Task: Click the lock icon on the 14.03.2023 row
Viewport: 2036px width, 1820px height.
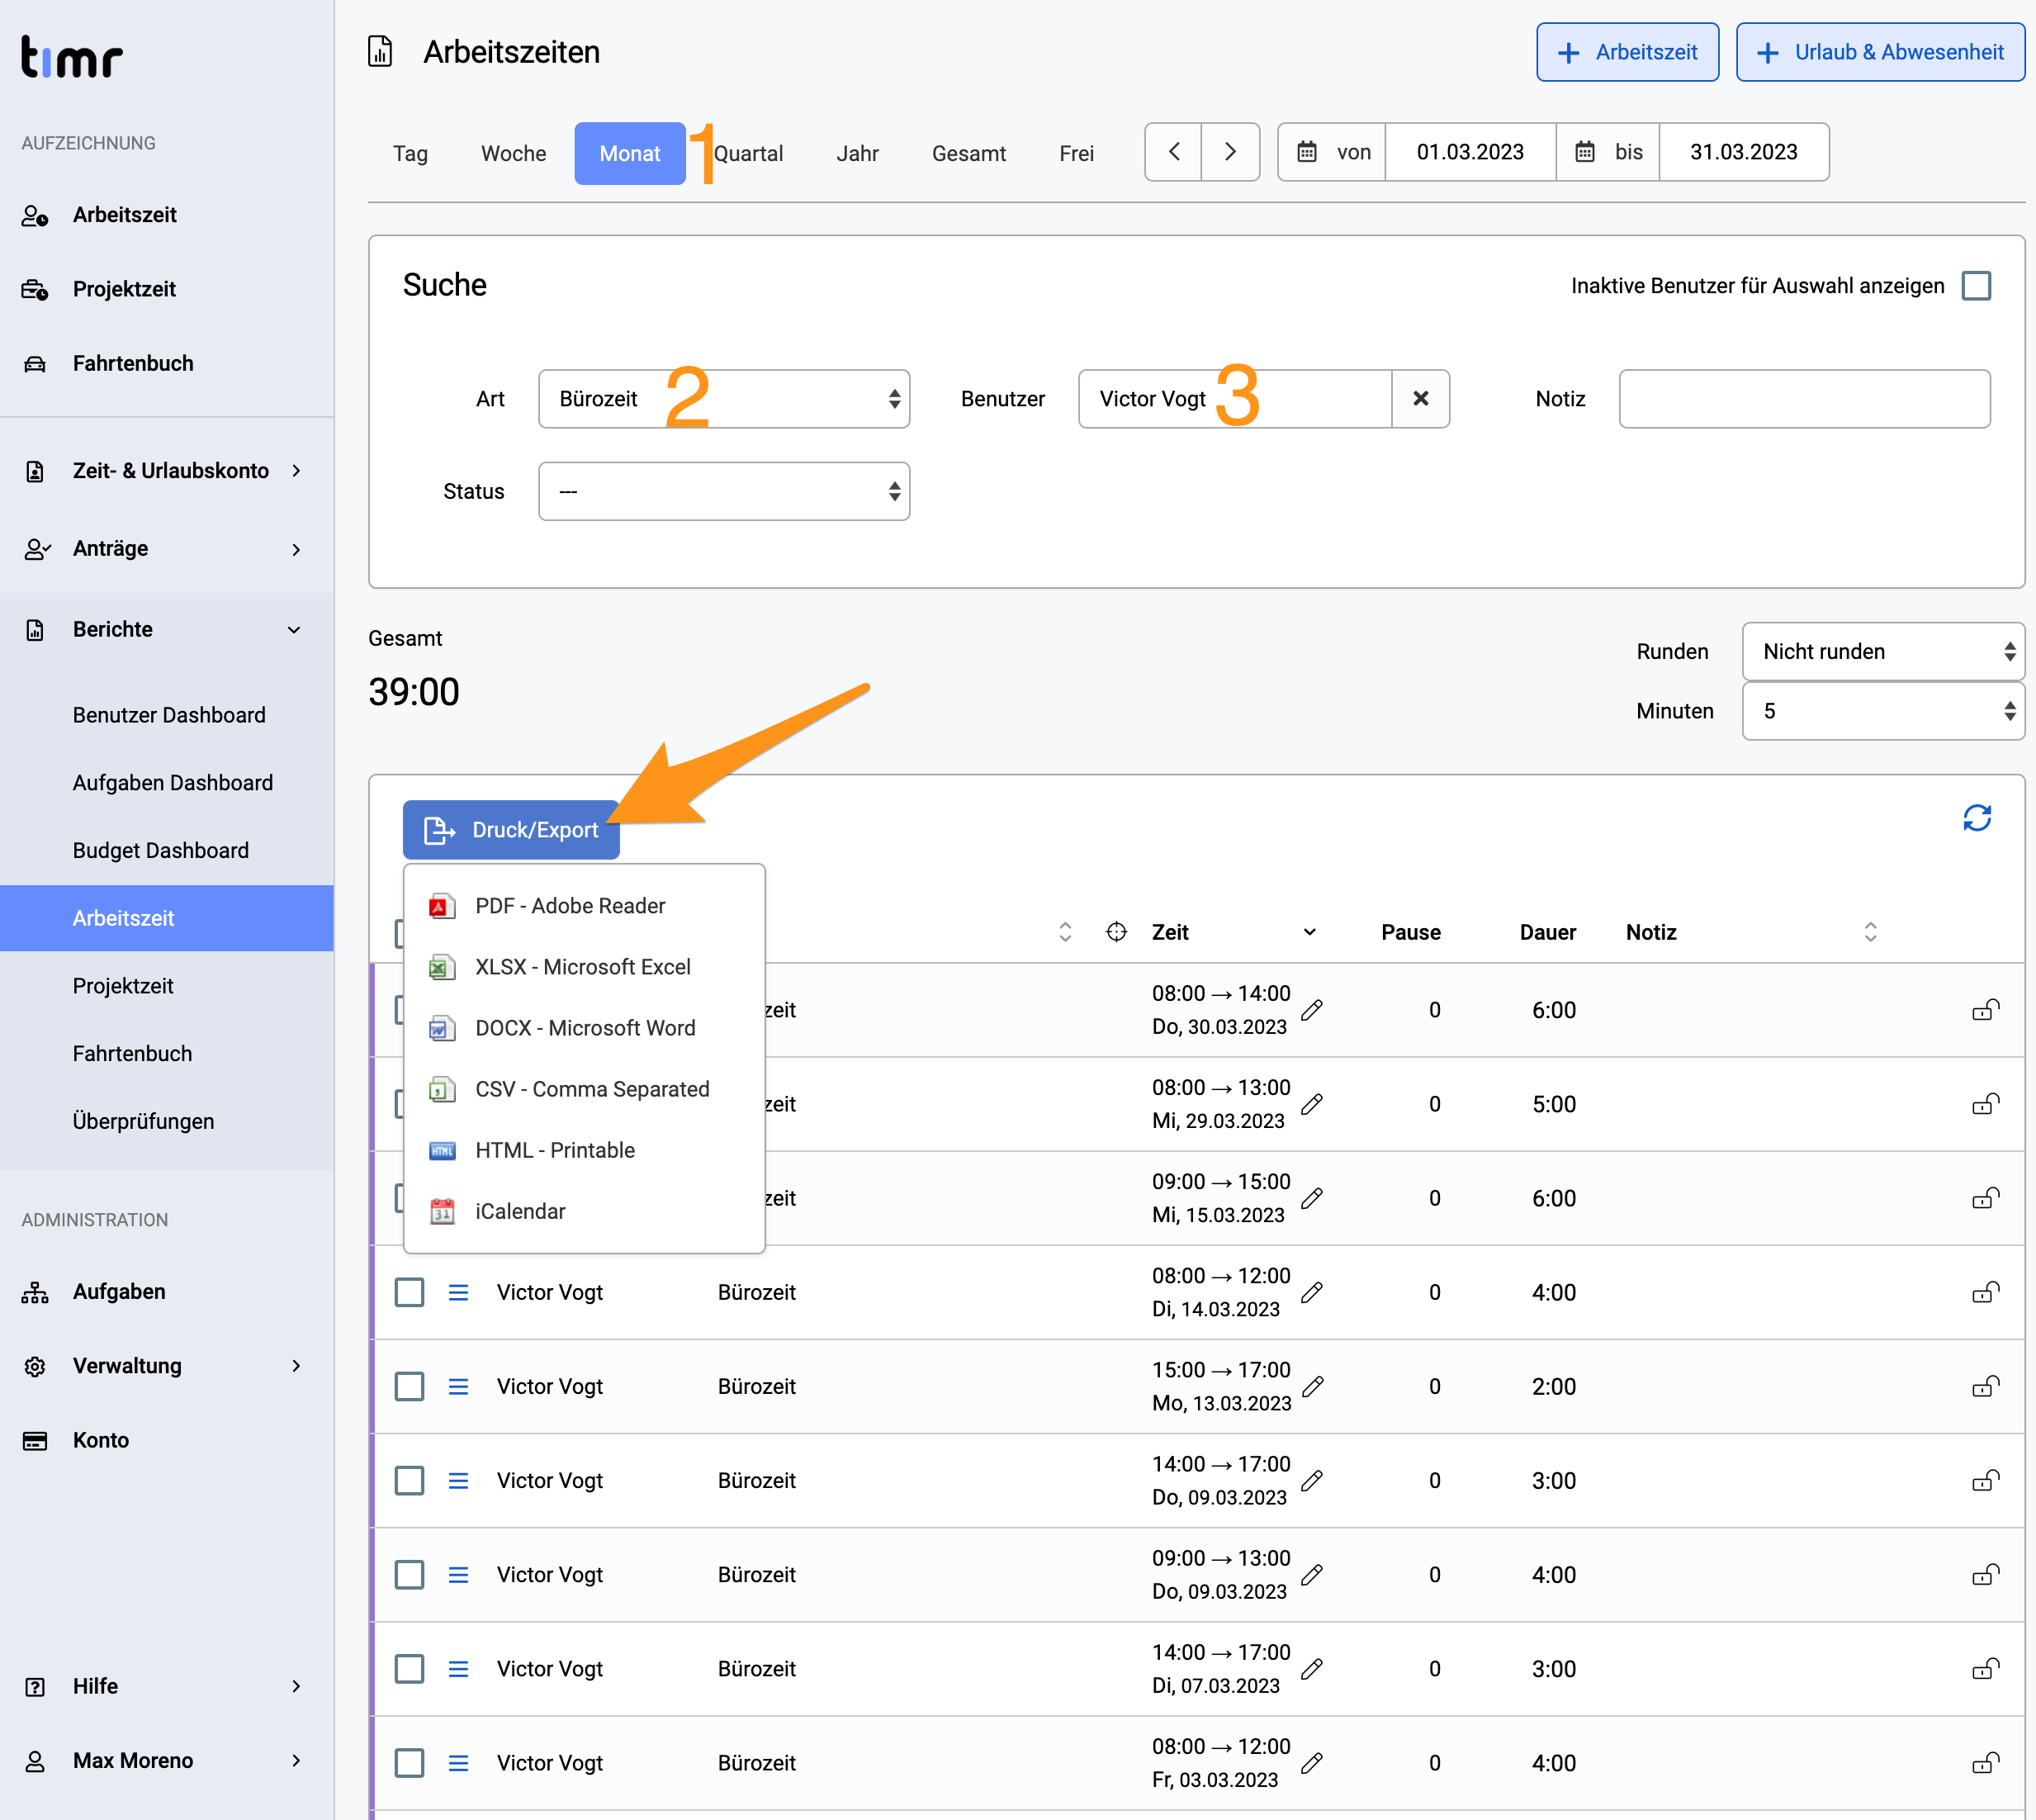Action: [1985, 1292]
